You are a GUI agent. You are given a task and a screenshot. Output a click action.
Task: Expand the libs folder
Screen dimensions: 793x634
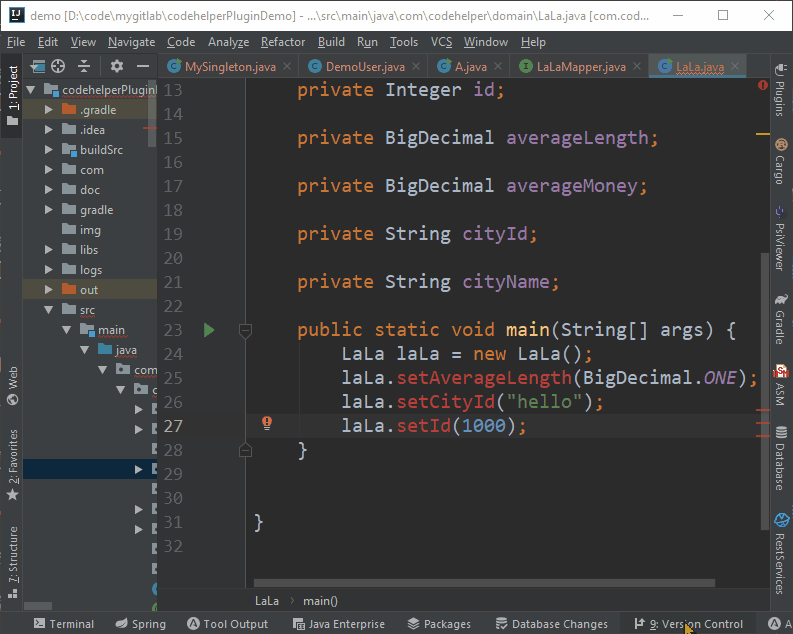coord(49,250)
